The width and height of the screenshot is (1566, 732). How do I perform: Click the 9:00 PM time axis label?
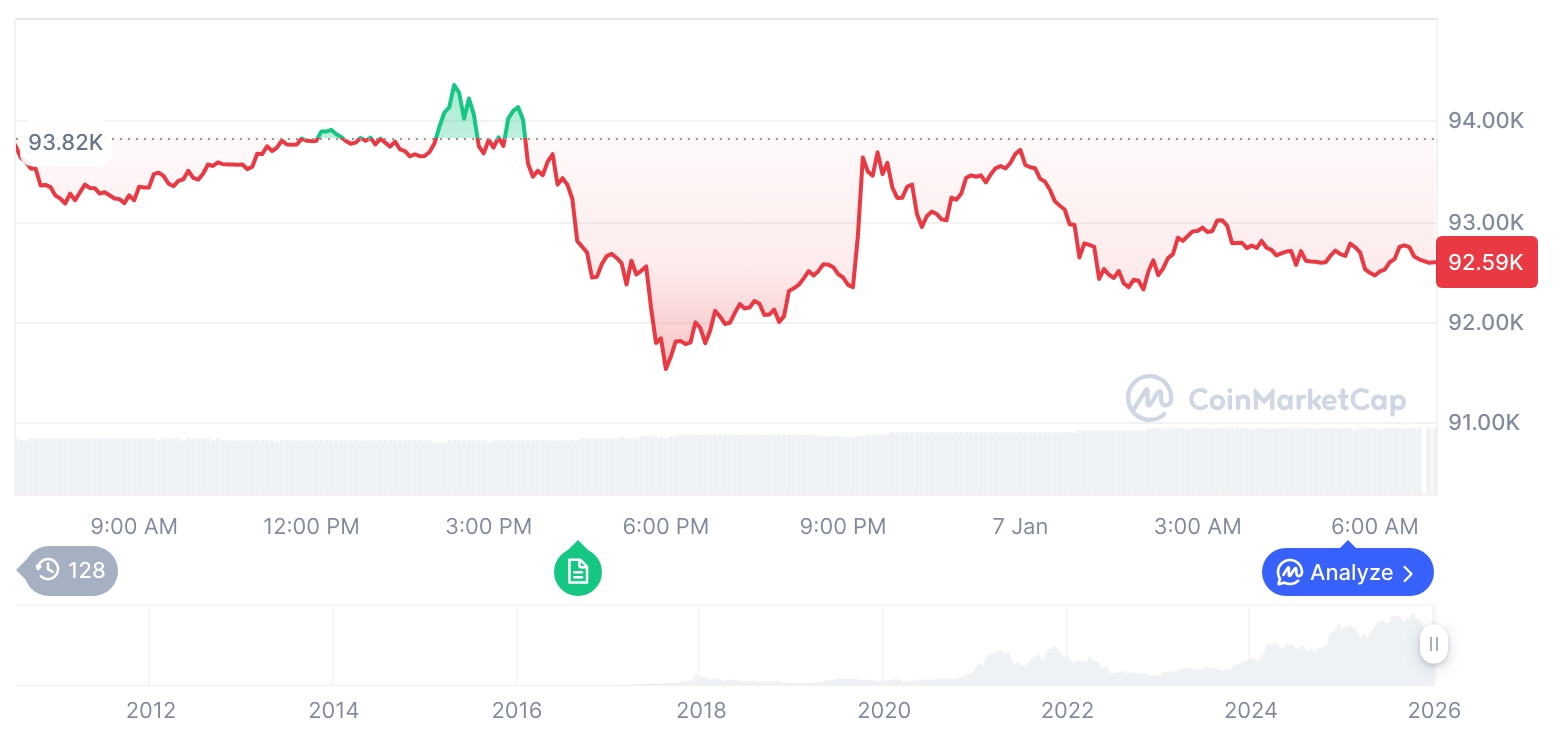pos(843,526)
